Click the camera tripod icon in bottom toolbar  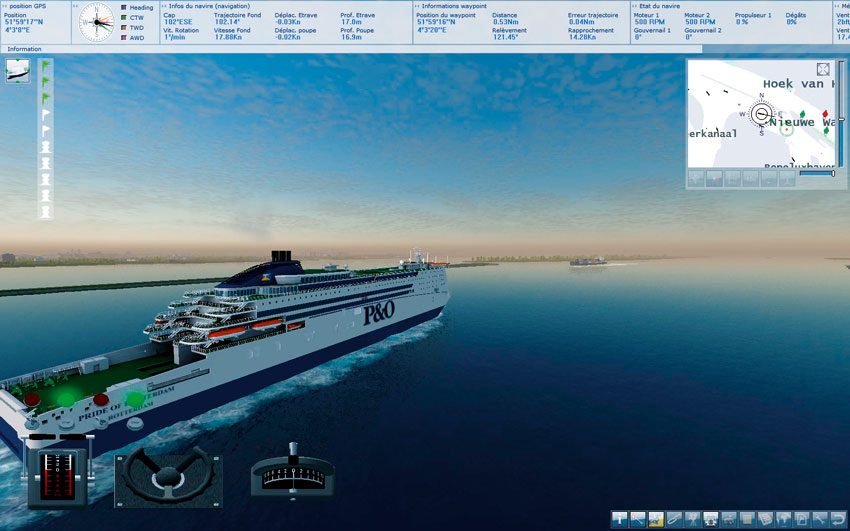692,520
